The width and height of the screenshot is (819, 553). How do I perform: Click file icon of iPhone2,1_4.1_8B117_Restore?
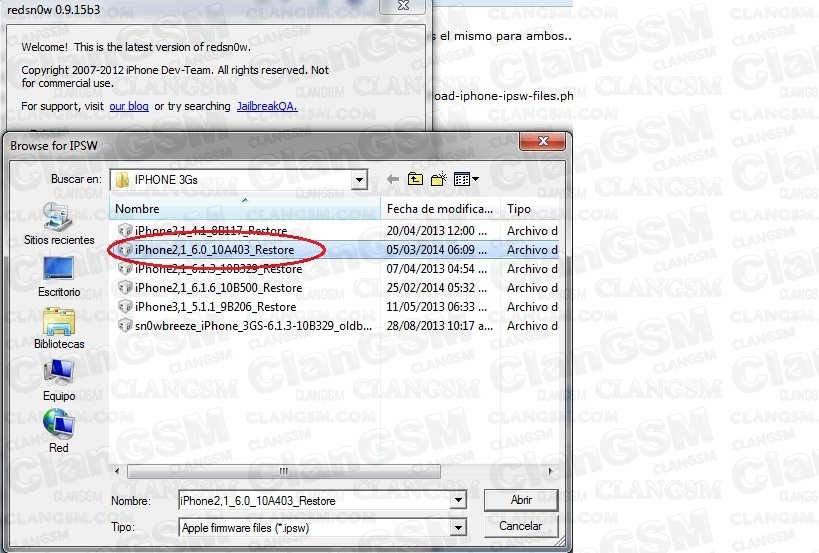pyautogui.click(x=125, y=230)
